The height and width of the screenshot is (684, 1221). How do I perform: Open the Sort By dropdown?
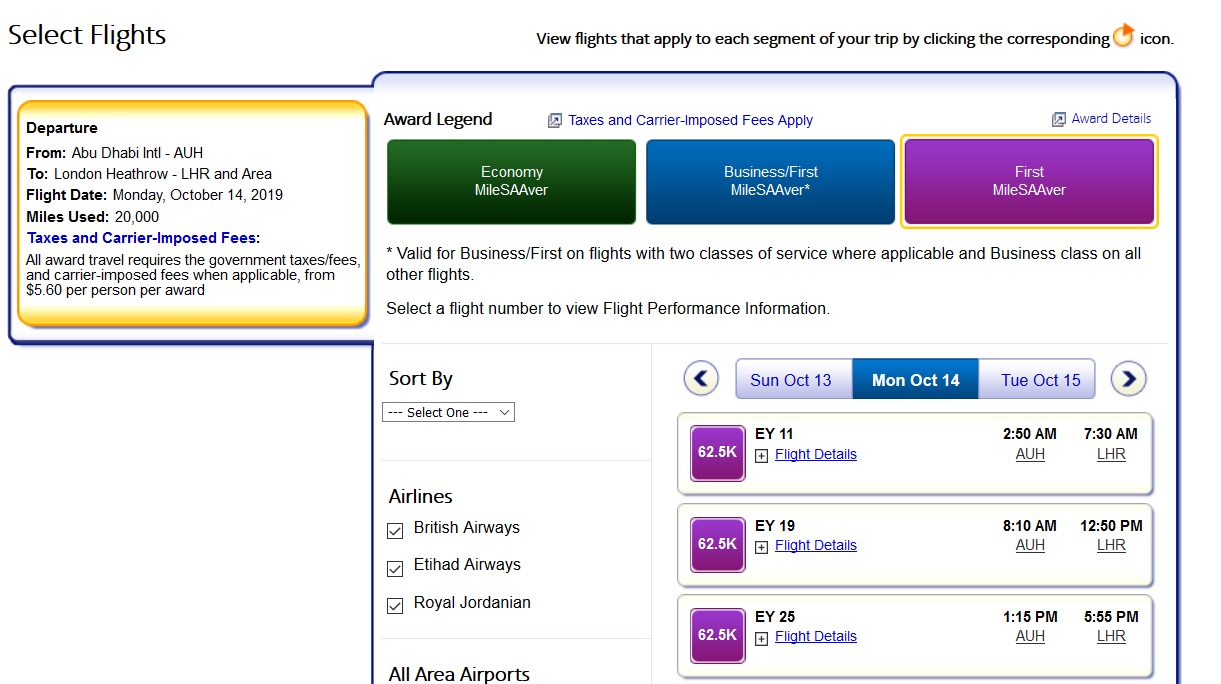[448, 412]
